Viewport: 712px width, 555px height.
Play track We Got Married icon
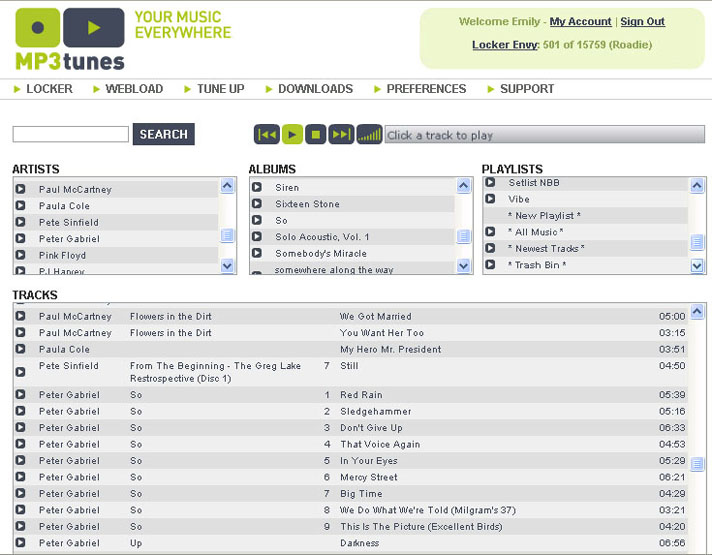[x=20, y=316]
